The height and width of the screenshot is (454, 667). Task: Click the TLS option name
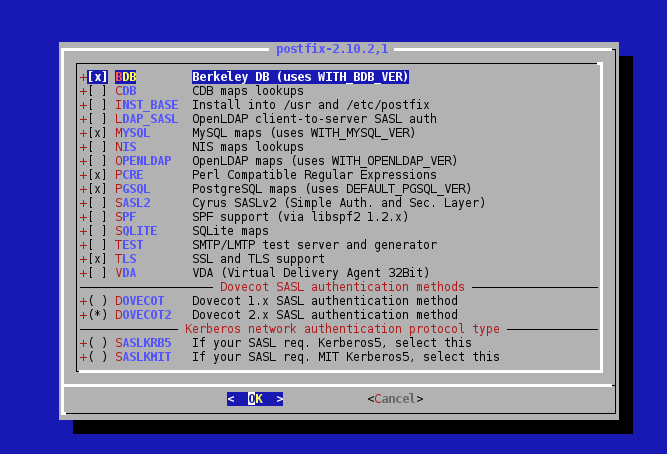[125, 260]
